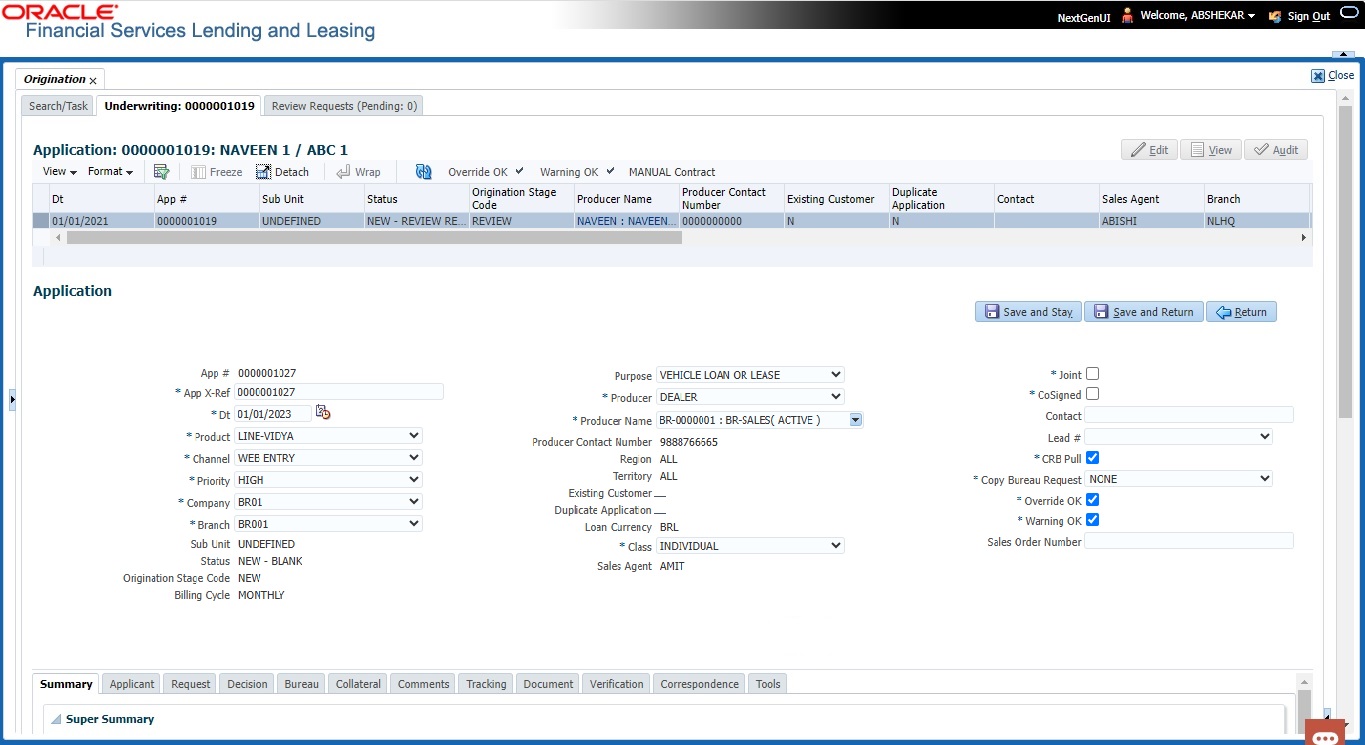Screen dimensions: 1365x745
Task: Toggle the Joint checkbox
Action: point(1092,374)
